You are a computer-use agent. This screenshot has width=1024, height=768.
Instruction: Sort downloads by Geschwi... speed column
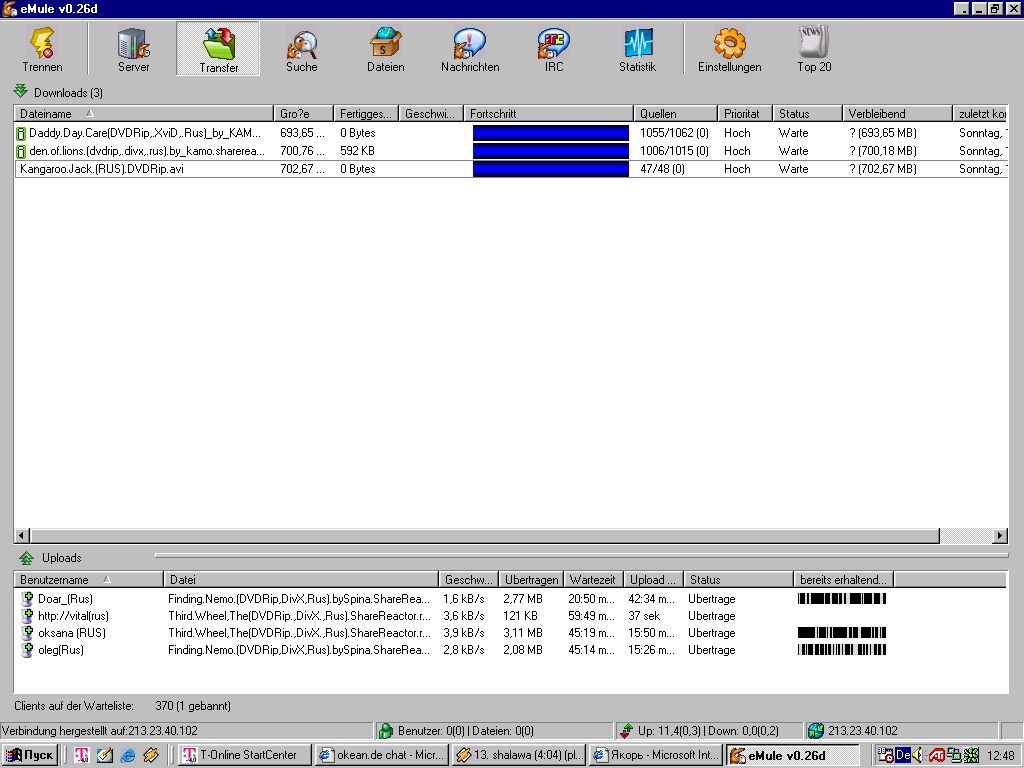click(431, 114)
